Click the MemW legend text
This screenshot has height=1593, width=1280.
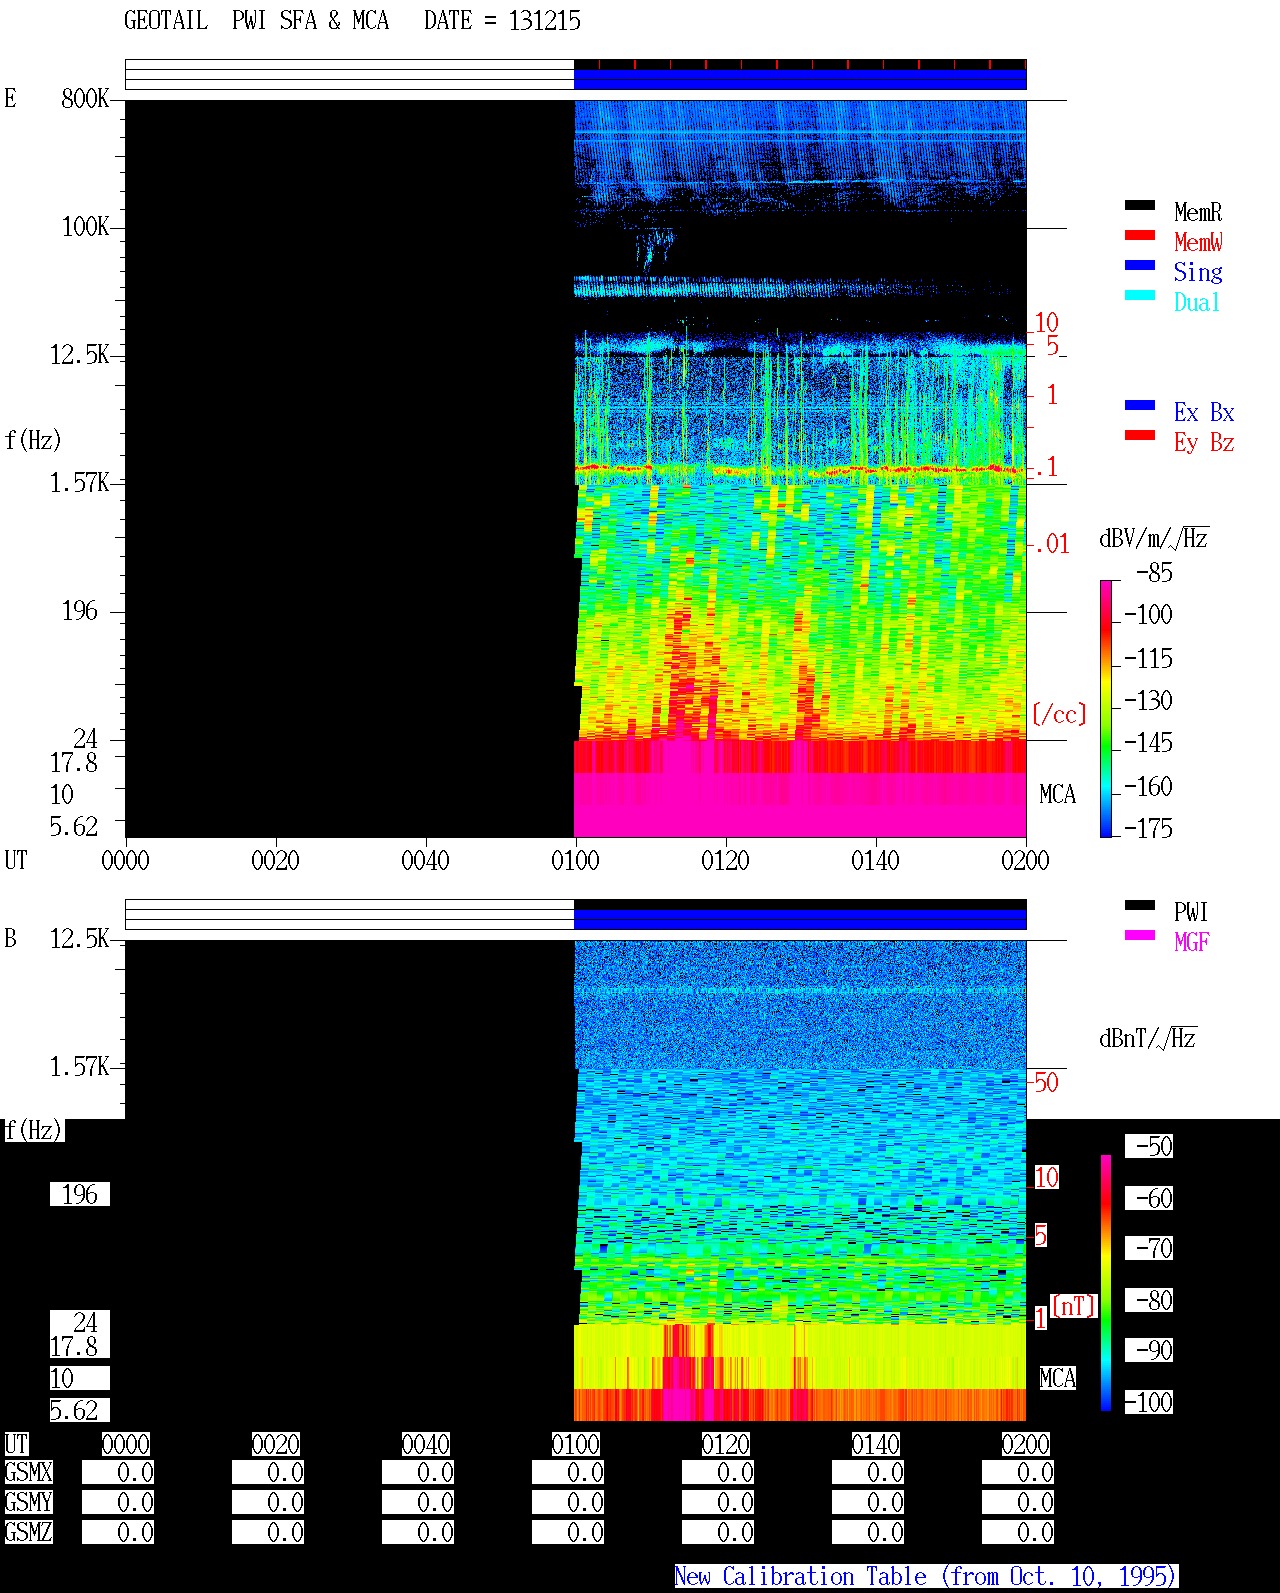tap(1198, 242)
